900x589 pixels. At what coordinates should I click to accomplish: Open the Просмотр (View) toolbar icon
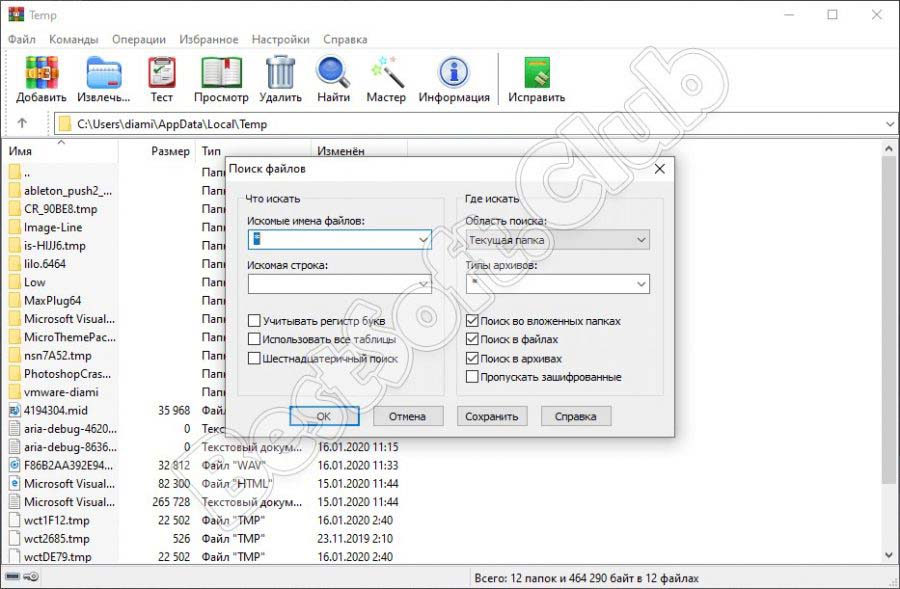pyautogui.click(x=221, y=72)
